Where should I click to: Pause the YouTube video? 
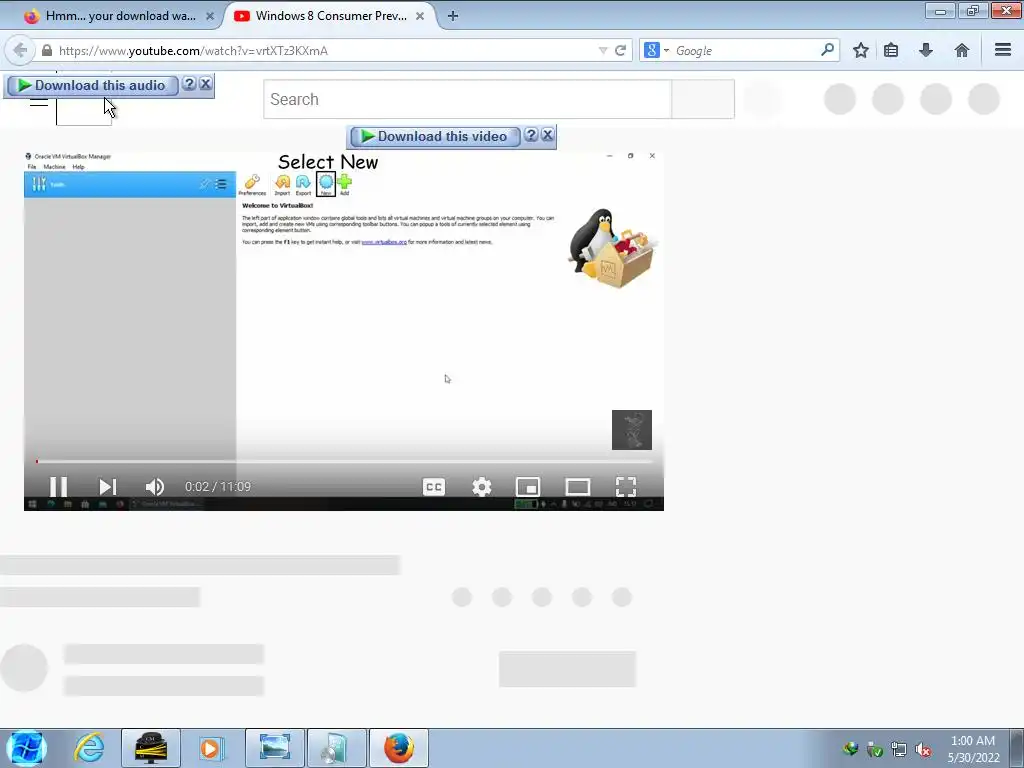click(x=58, y=487)
